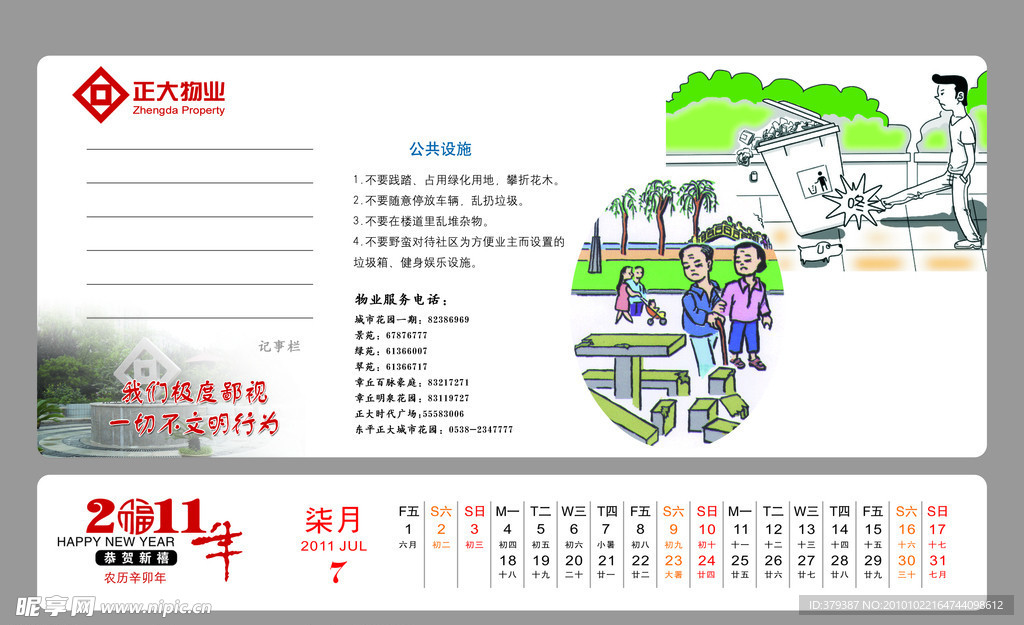
Task: Click the top blank line of the notes area
Action: point(199,149)
